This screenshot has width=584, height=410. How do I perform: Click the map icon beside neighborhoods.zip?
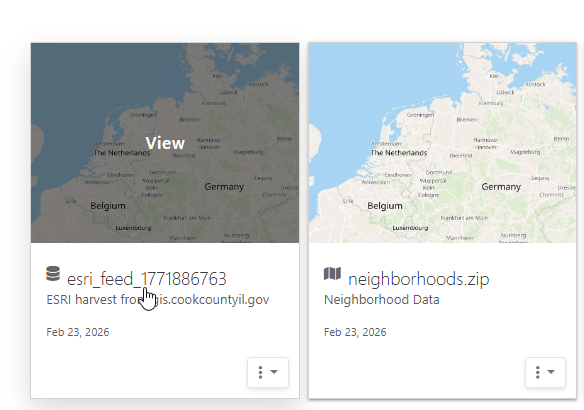point(332,274)
